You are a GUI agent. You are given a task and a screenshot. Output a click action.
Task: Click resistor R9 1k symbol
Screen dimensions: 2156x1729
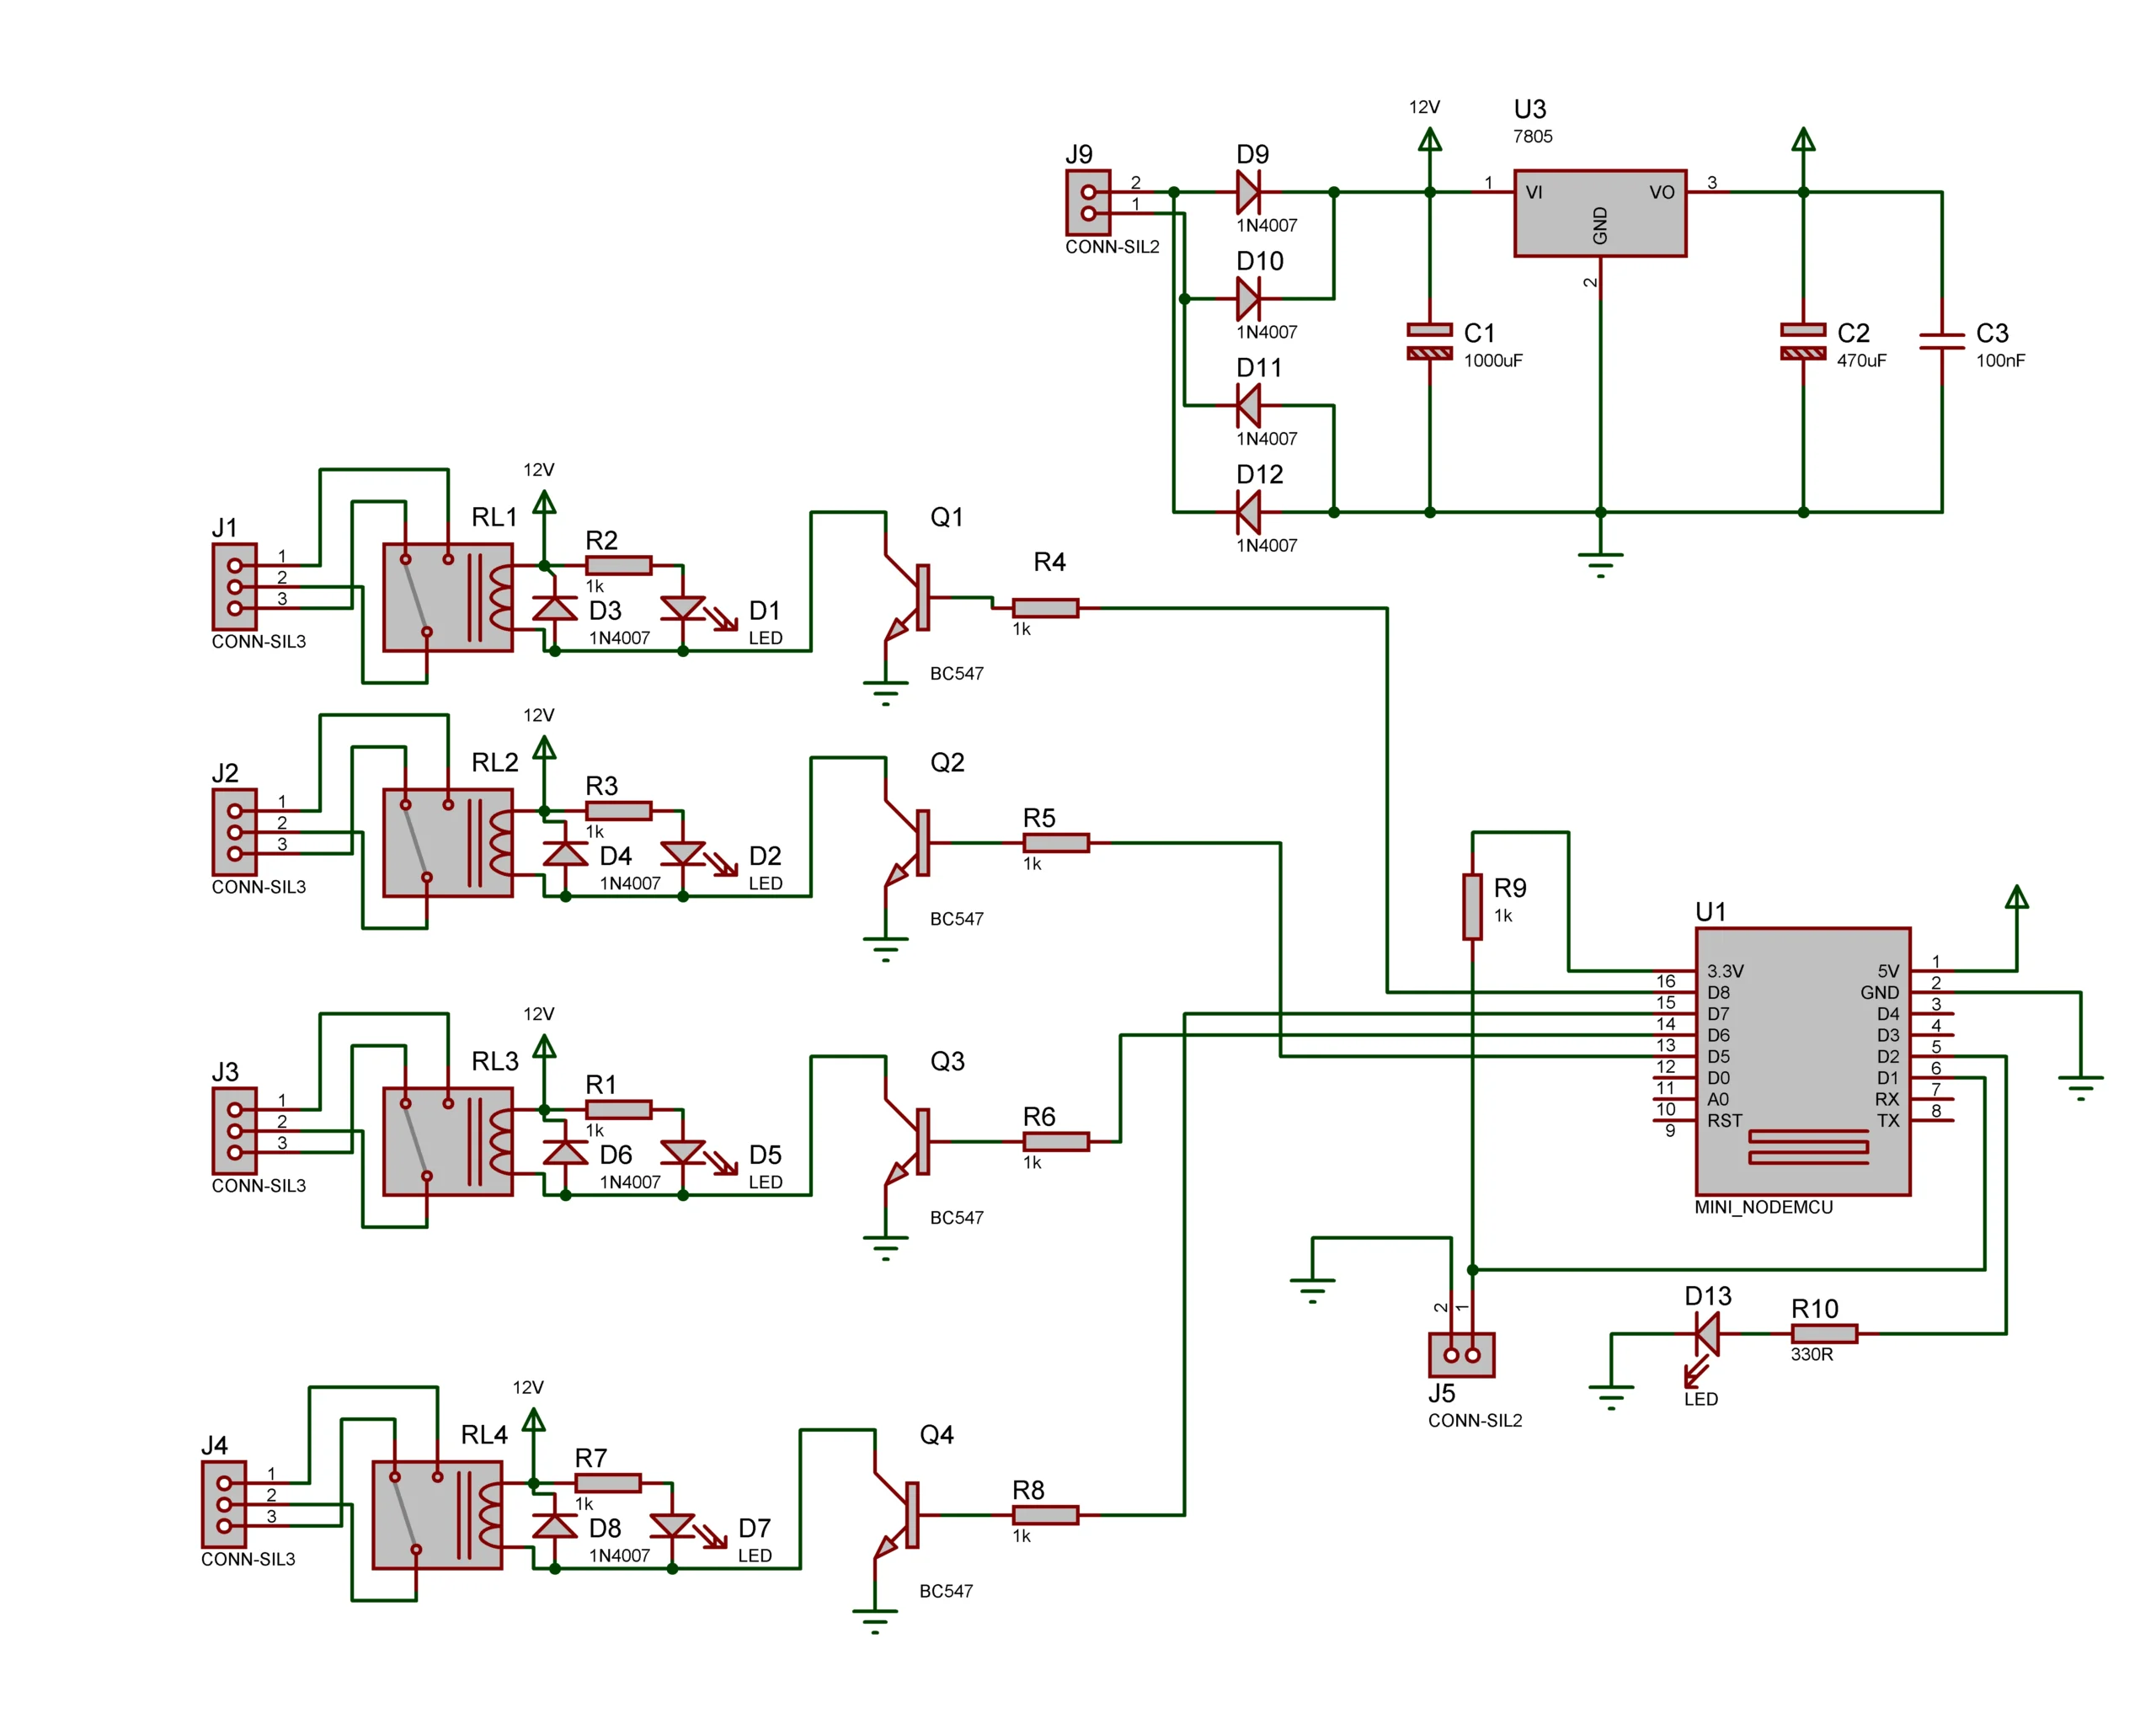tap(1471, 908)
